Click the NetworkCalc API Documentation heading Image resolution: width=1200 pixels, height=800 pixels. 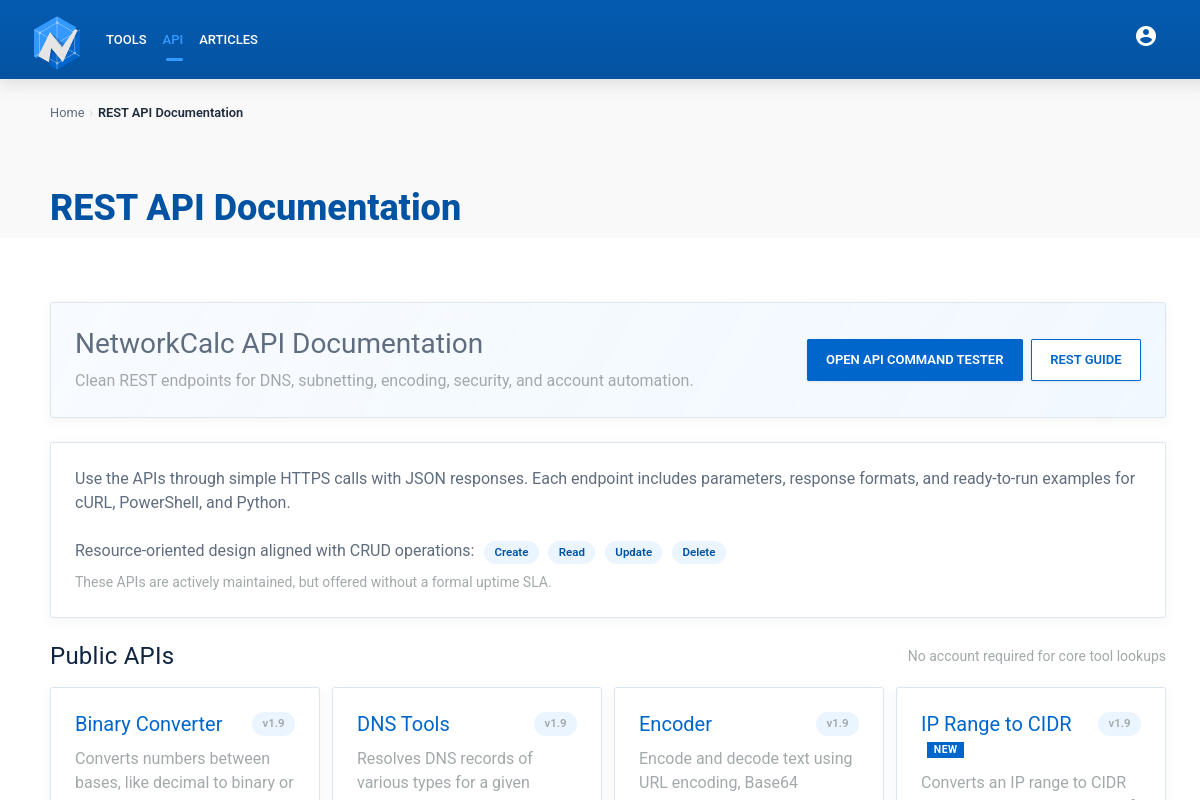tap(279, 344)
